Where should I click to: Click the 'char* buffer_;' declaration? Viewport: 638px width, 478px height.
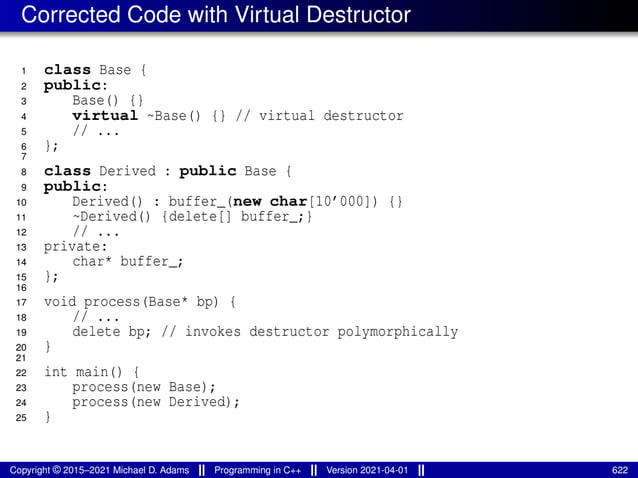(128, 262)
